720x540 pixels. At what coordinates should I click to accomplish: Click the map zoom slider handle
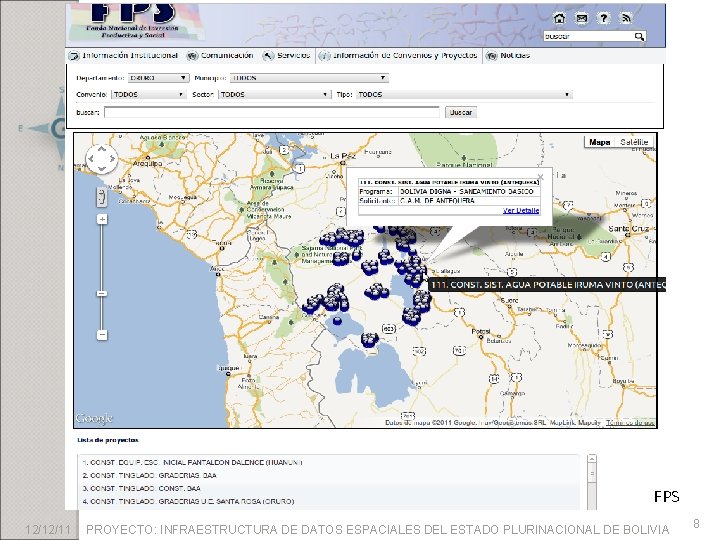click(x=102, y=293)
